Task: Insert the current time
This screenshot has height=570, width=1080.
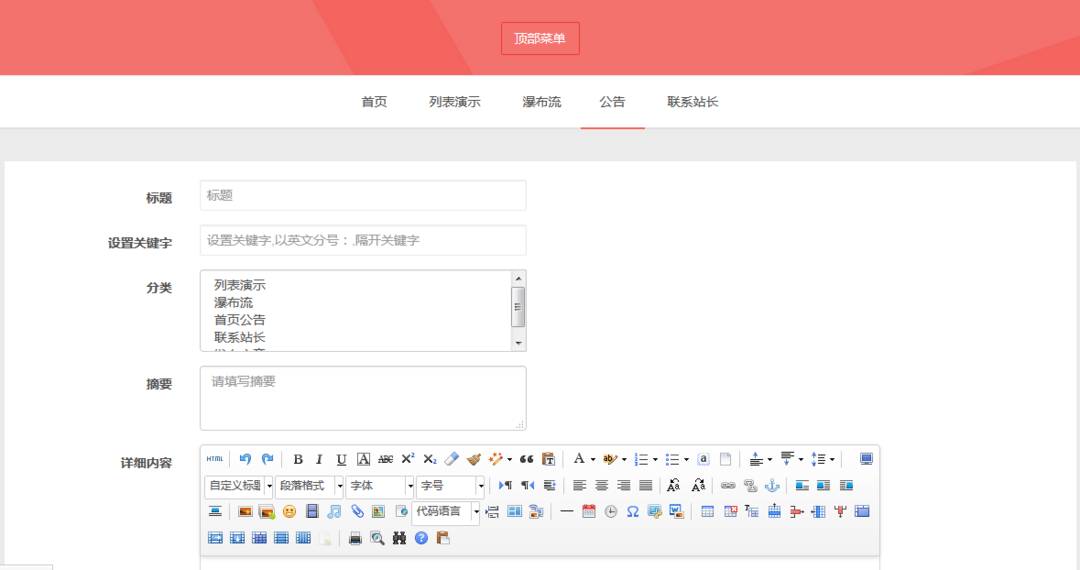Action: pyautogui.click(x=611, y=511)
